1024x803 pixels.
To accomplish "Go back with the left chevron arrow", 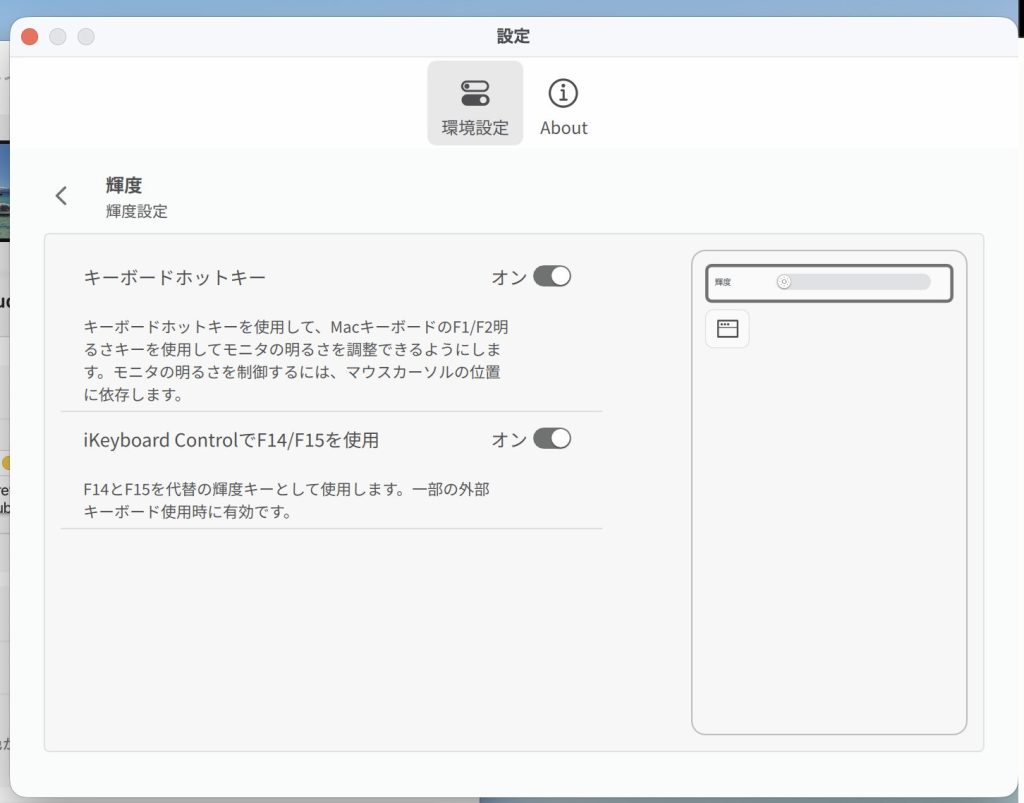I will [x=61, y=196].
